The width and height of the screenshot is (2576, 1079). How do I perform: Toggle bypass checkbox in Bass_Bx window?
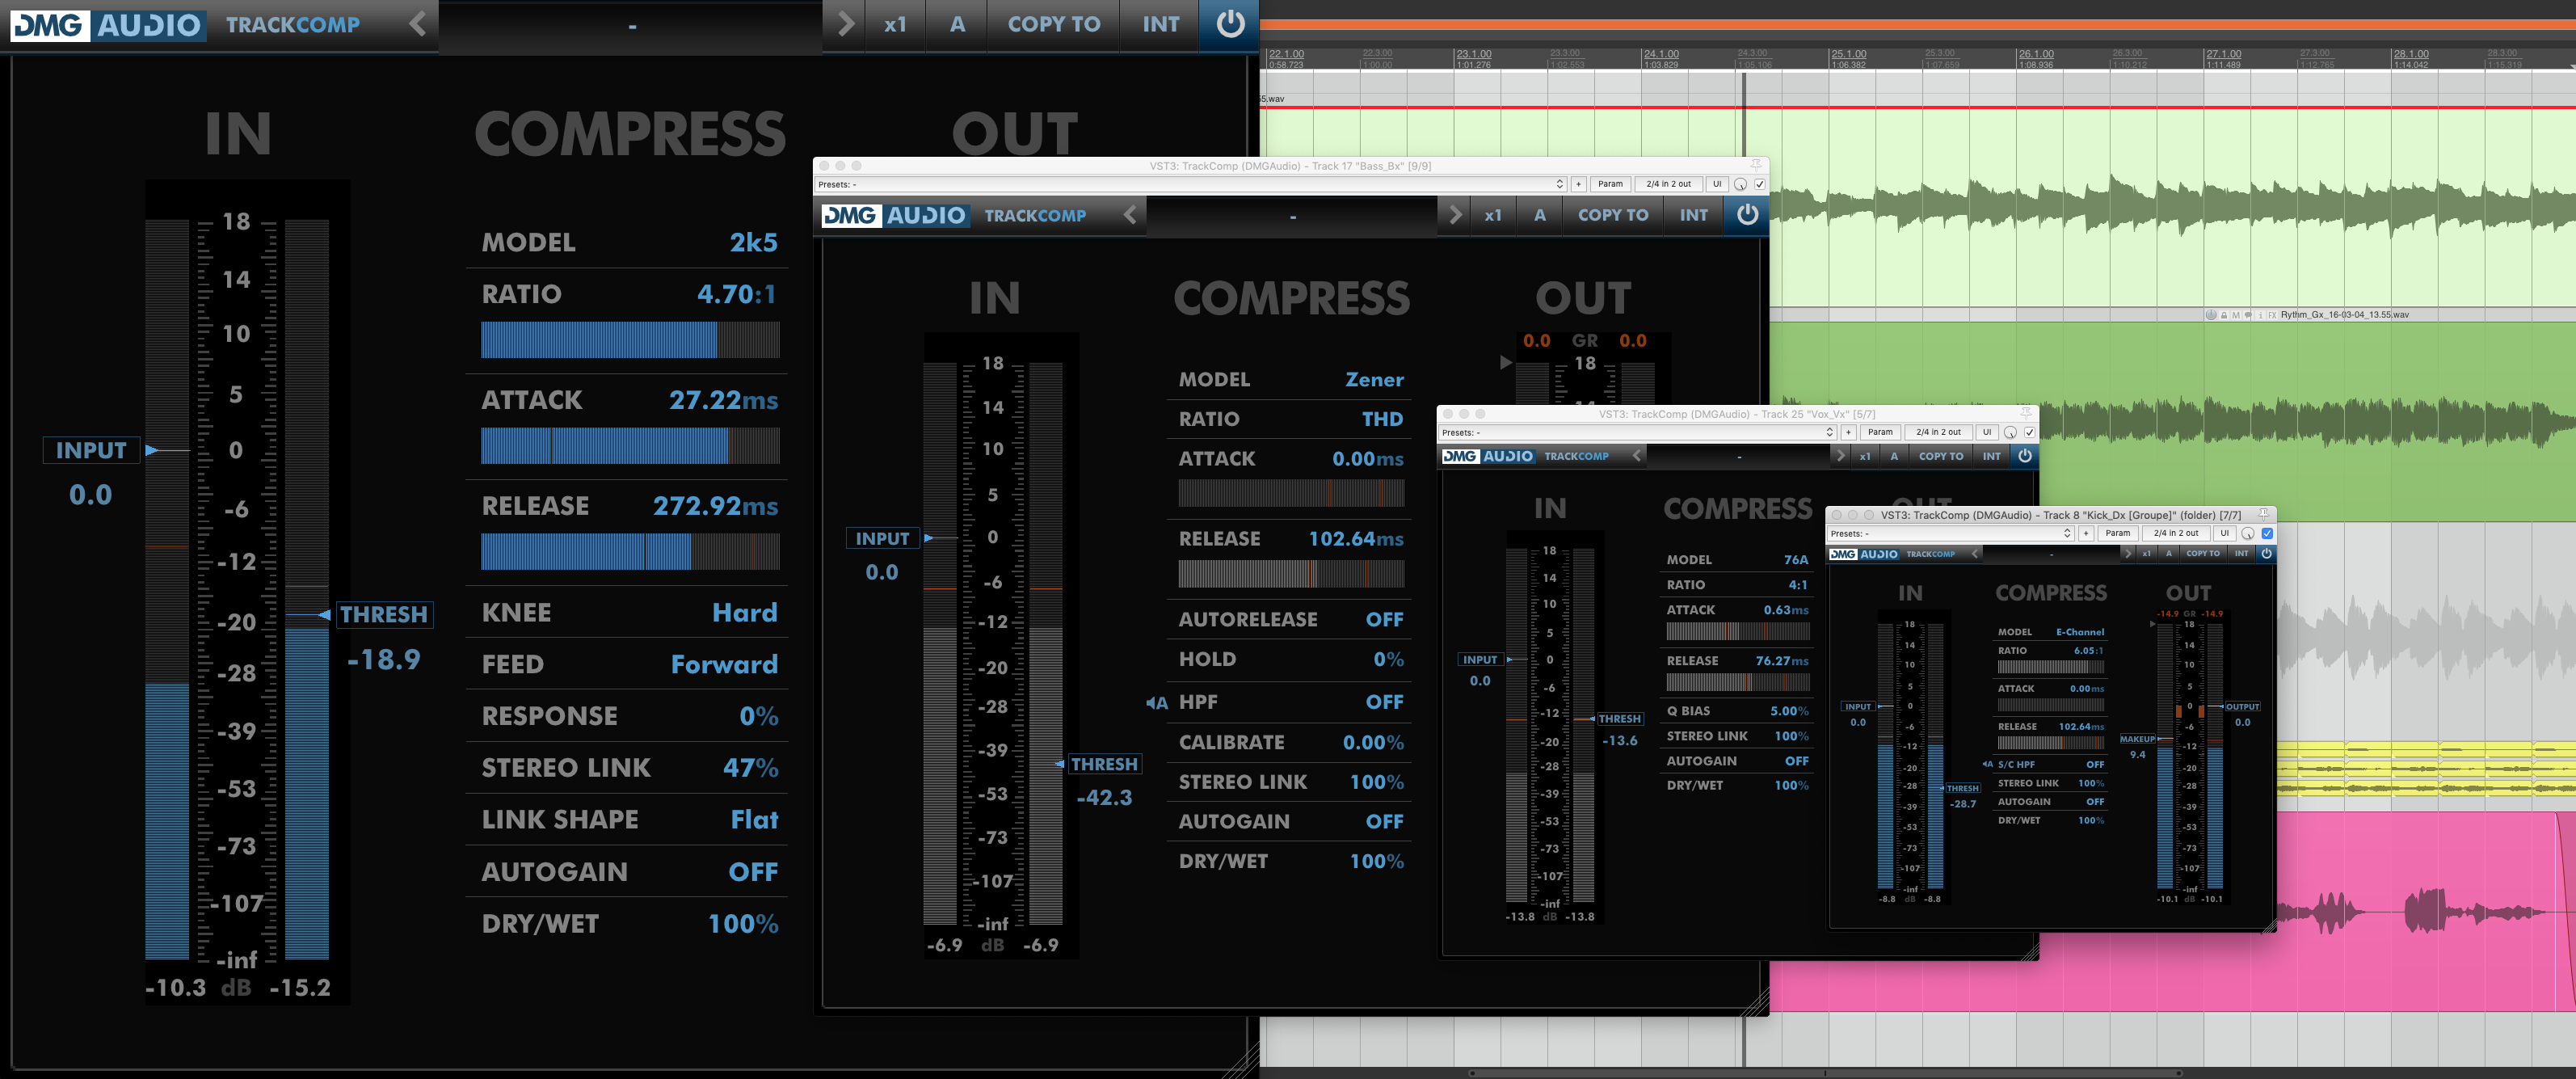click(1759, 184)
